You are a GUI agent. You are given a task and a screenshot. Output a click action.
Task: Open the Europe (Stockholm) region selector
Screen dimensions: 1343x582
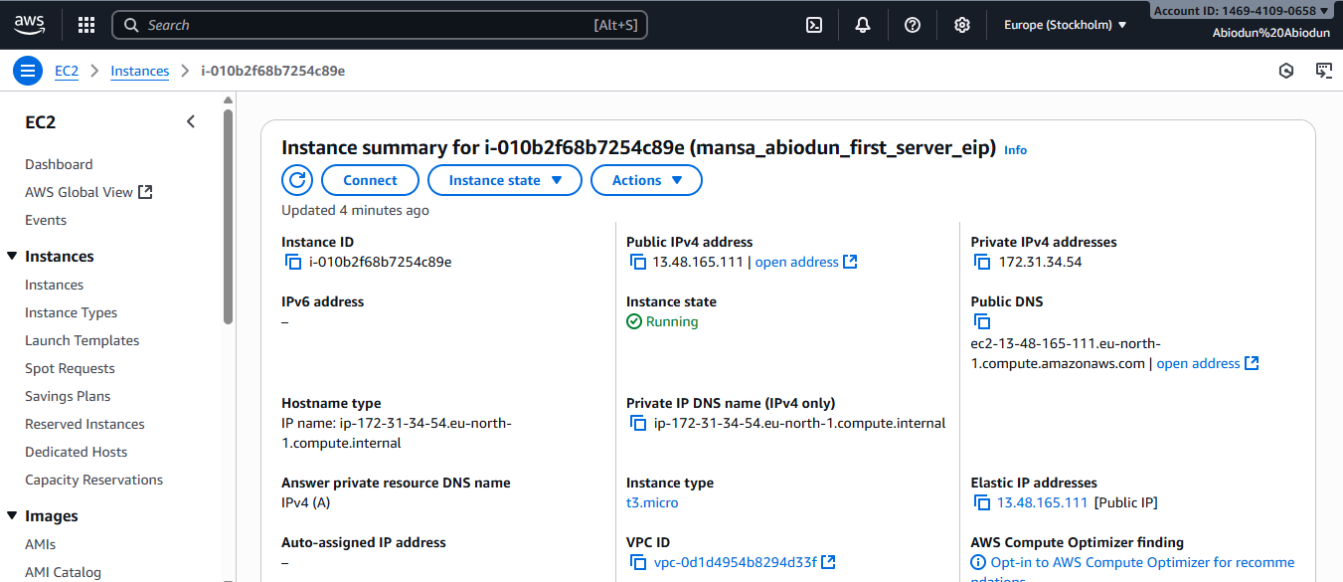coord(1065,25)
